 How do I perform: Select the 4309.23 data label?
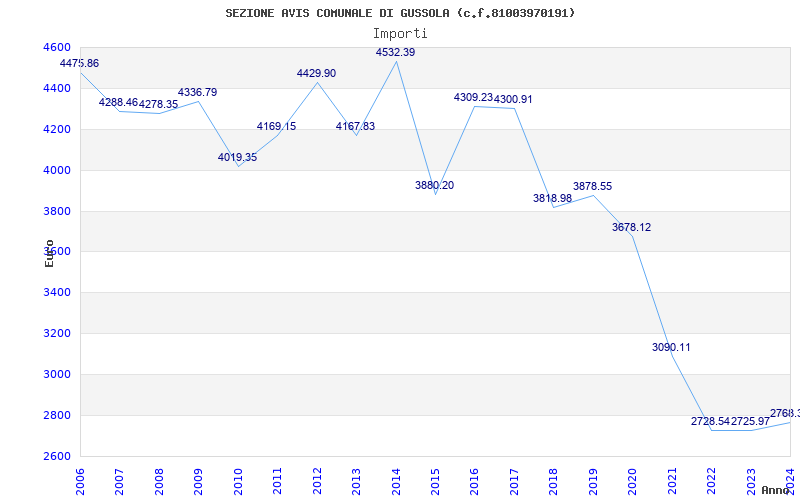point(473,97)
